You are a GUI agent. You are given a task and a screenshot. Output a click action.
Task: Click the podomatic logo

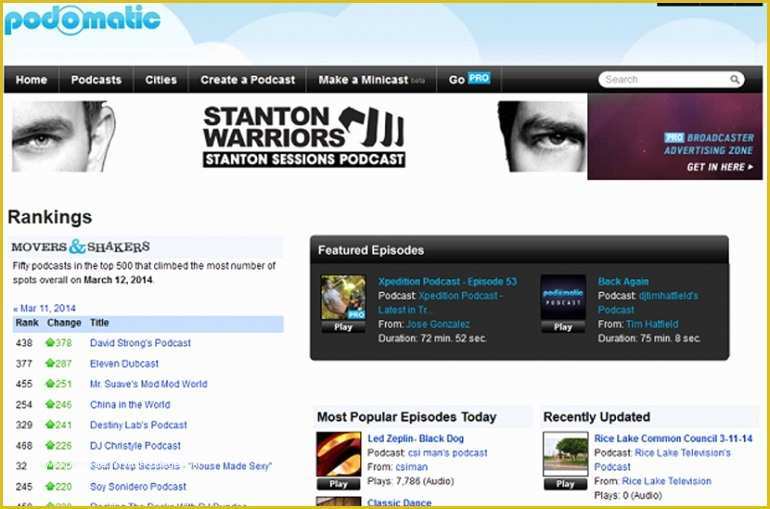(x=82, y=20)
